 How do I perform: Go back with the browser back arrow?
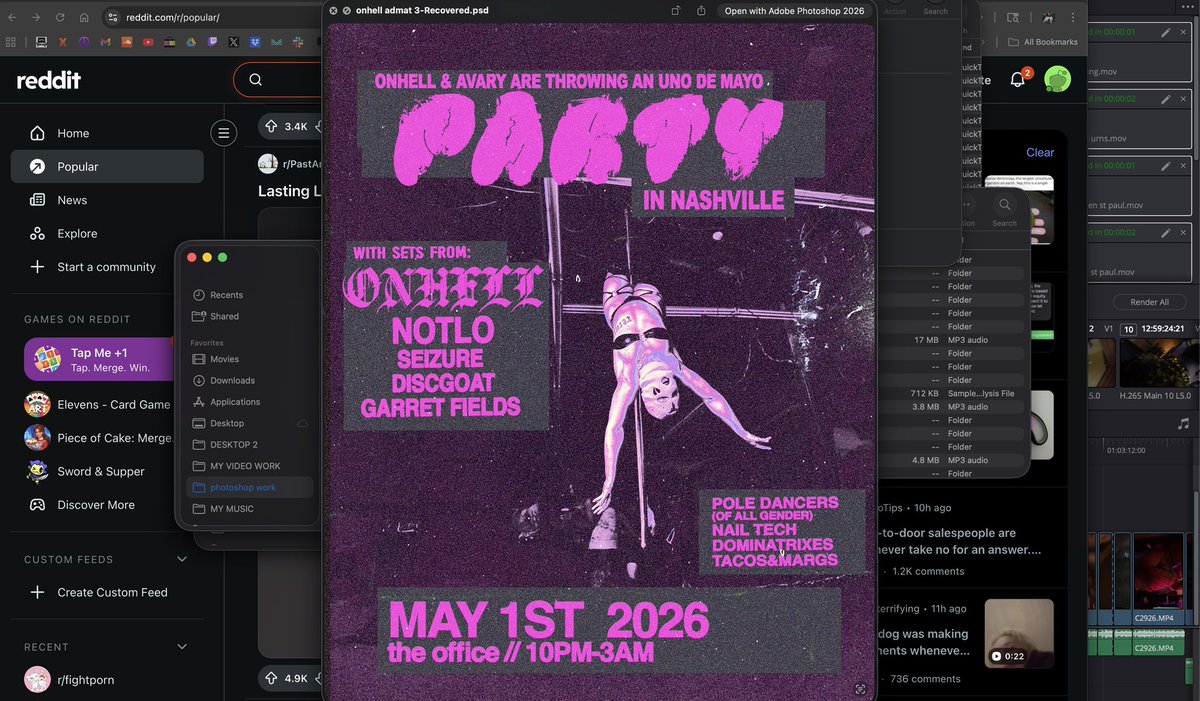[x=13, y=18]
